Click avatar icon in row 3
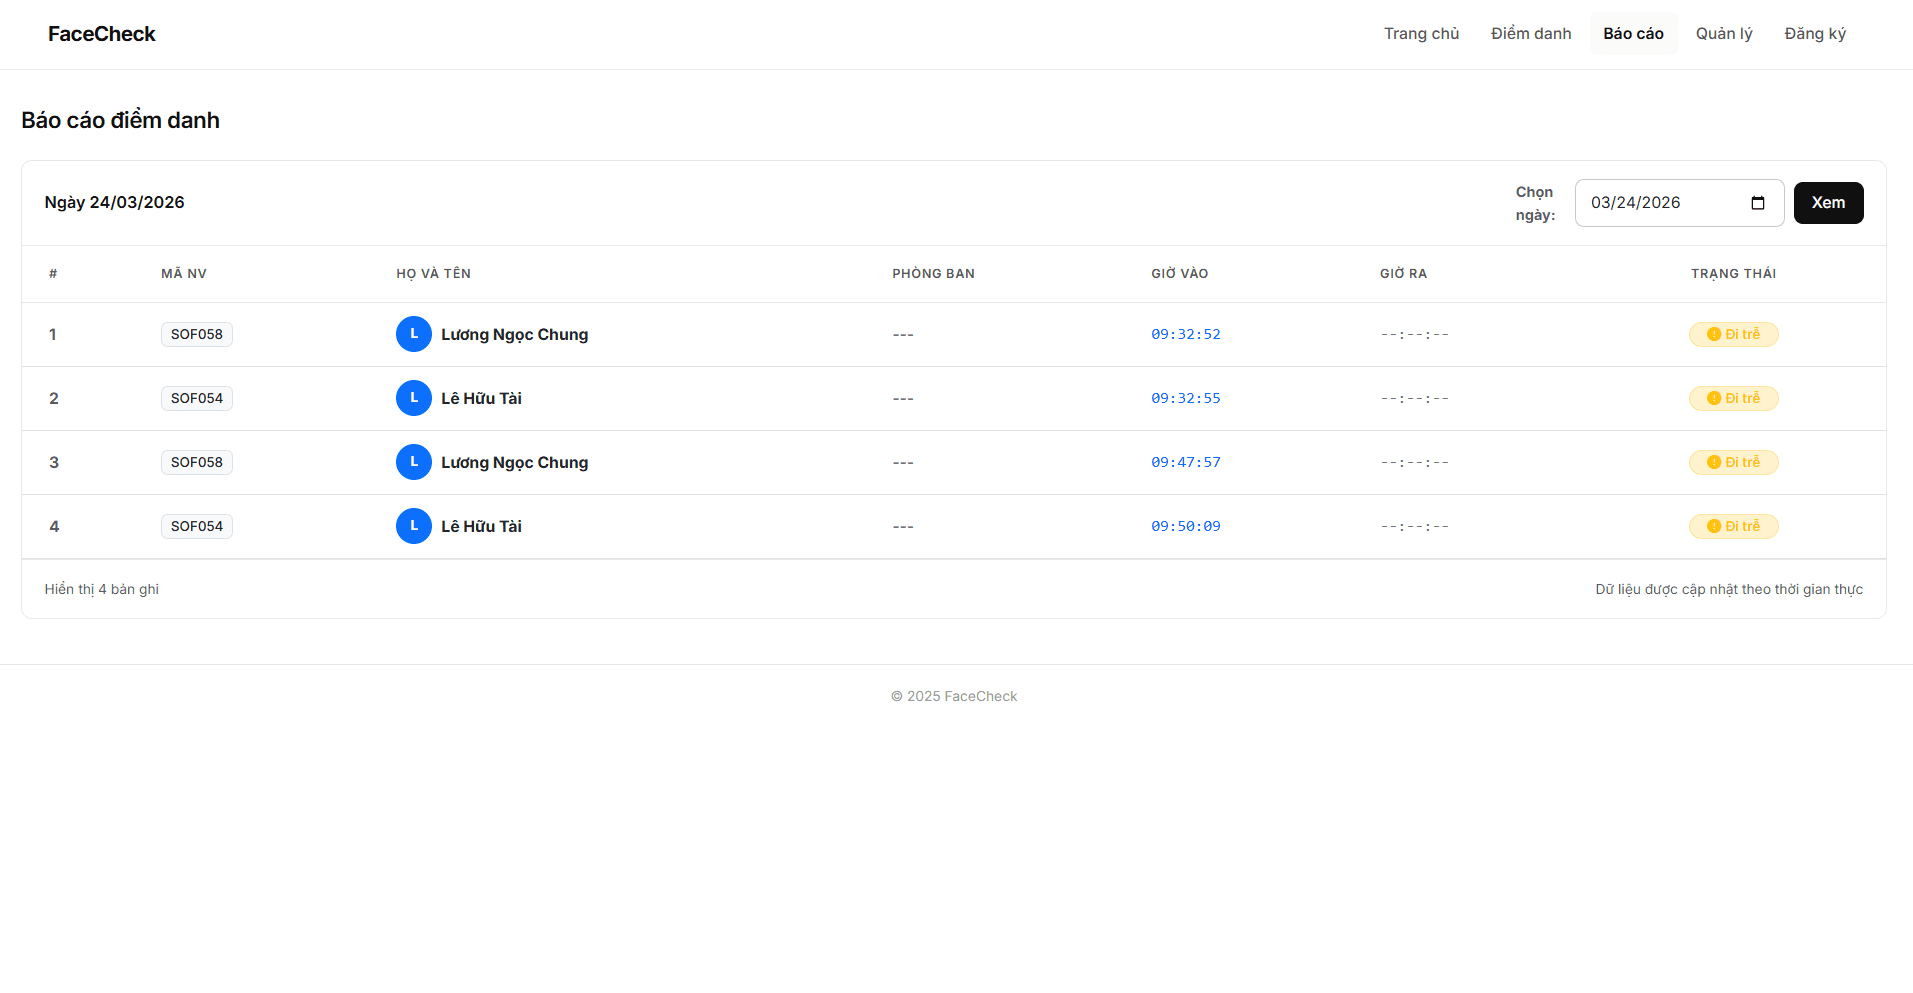Viewport: 1913px width, 993px height. 413,462
